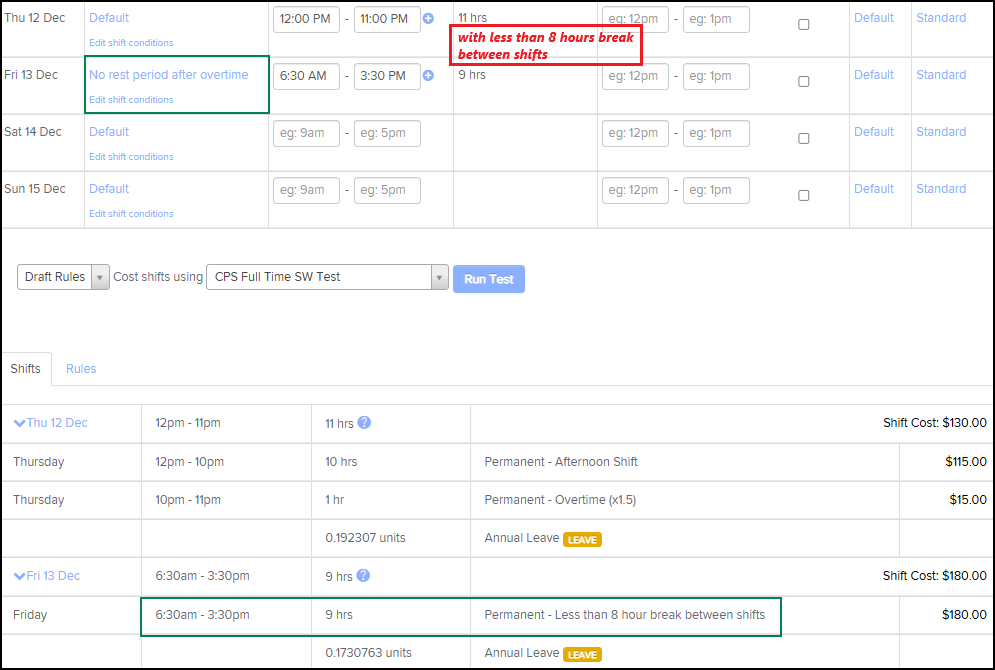Click Edit shift conditions for Sat 14 Dec

pyautogui.click(x=131, y=157)
